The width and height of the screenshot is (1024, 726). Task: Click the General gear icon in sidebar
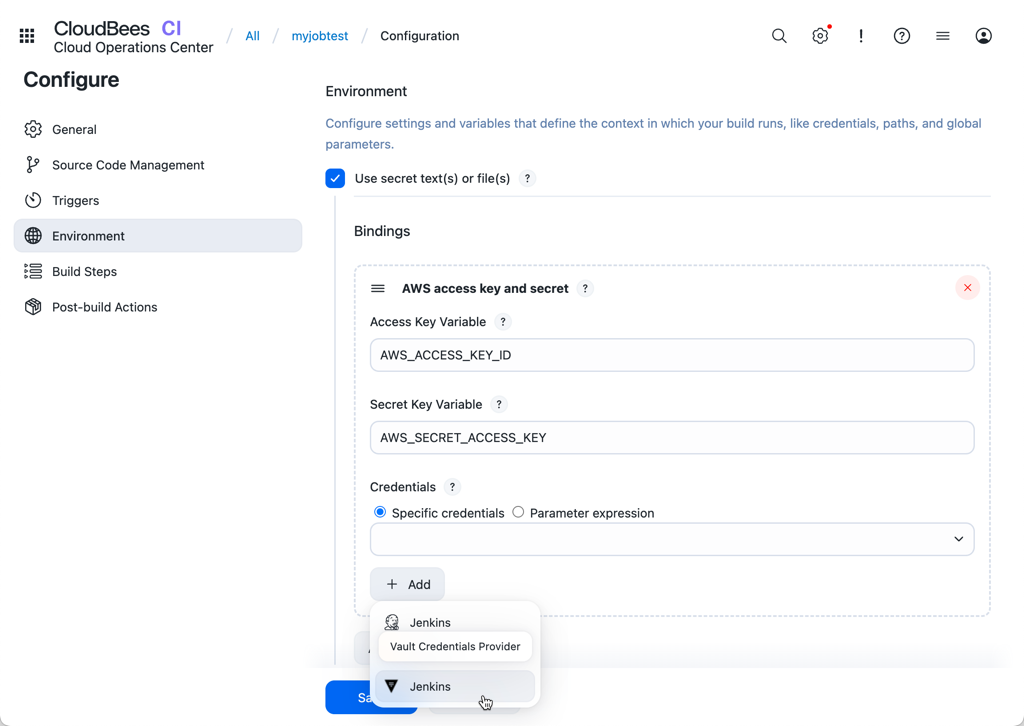pos(33,129)
